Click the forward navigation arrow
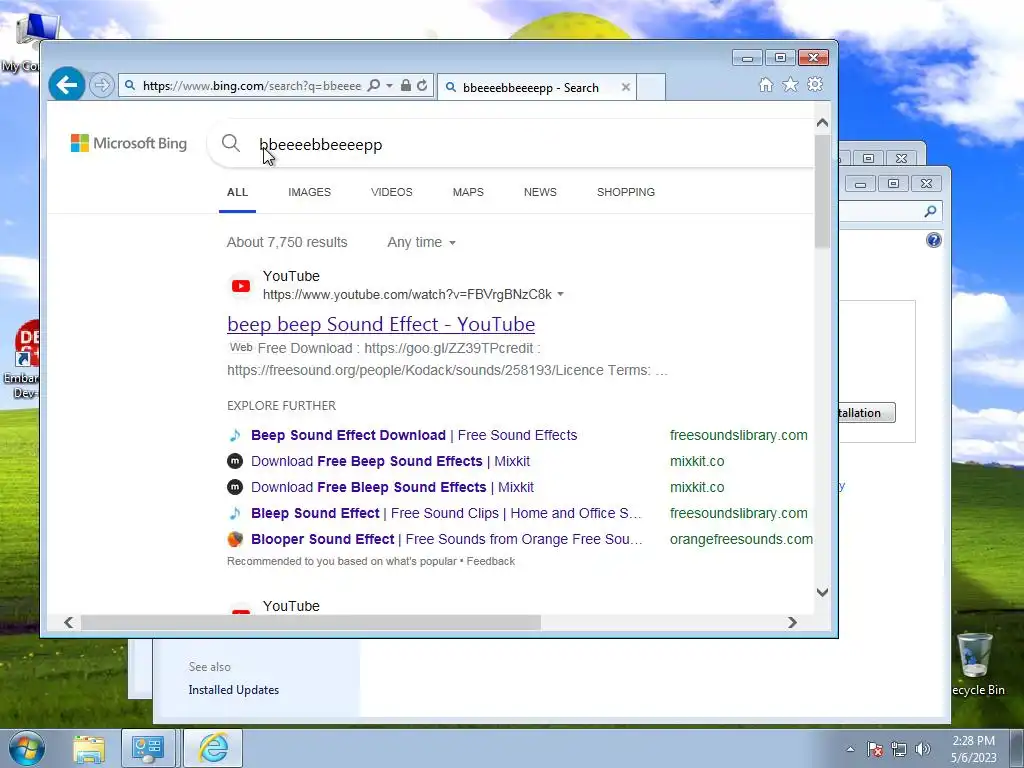Viewport: 1024px width, 768px height. point(101,86)
